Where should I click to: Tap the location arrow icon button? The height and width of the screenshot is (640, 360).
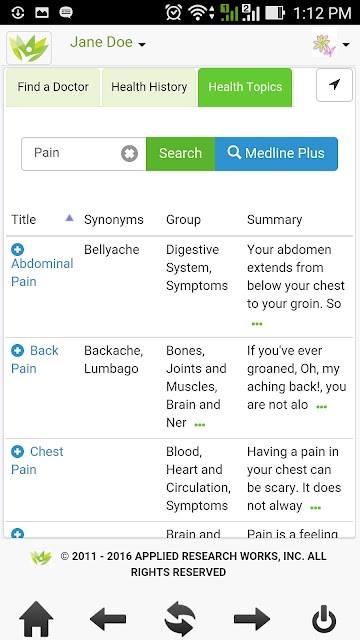coord(334,85)
